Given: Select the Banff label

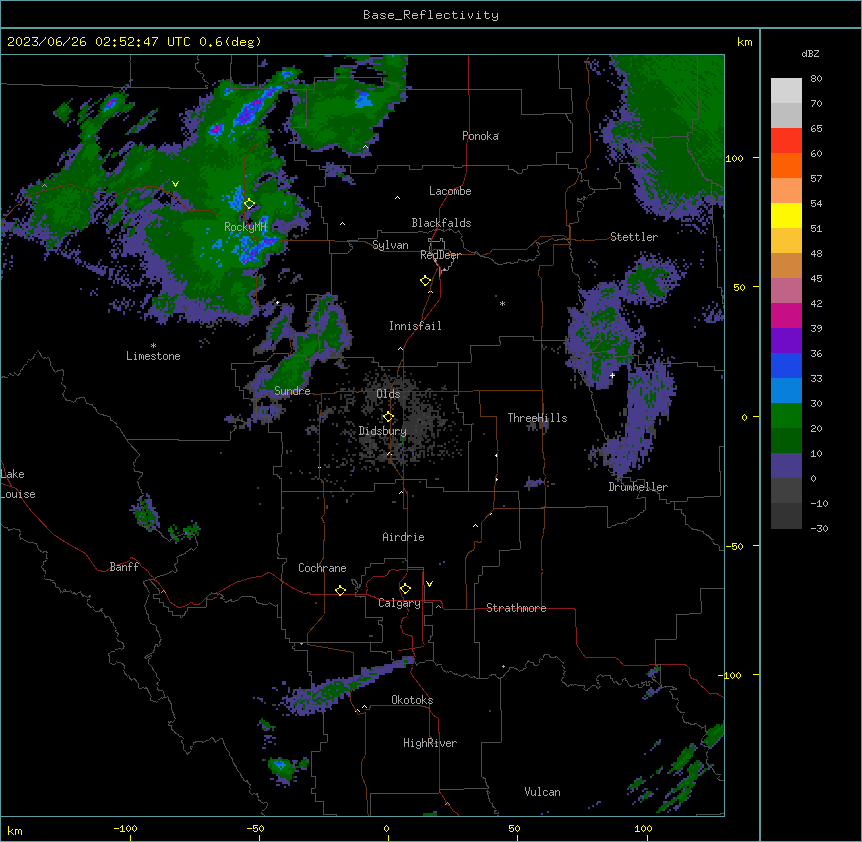Looking at the screenshot, I should (x=124, y=567).
